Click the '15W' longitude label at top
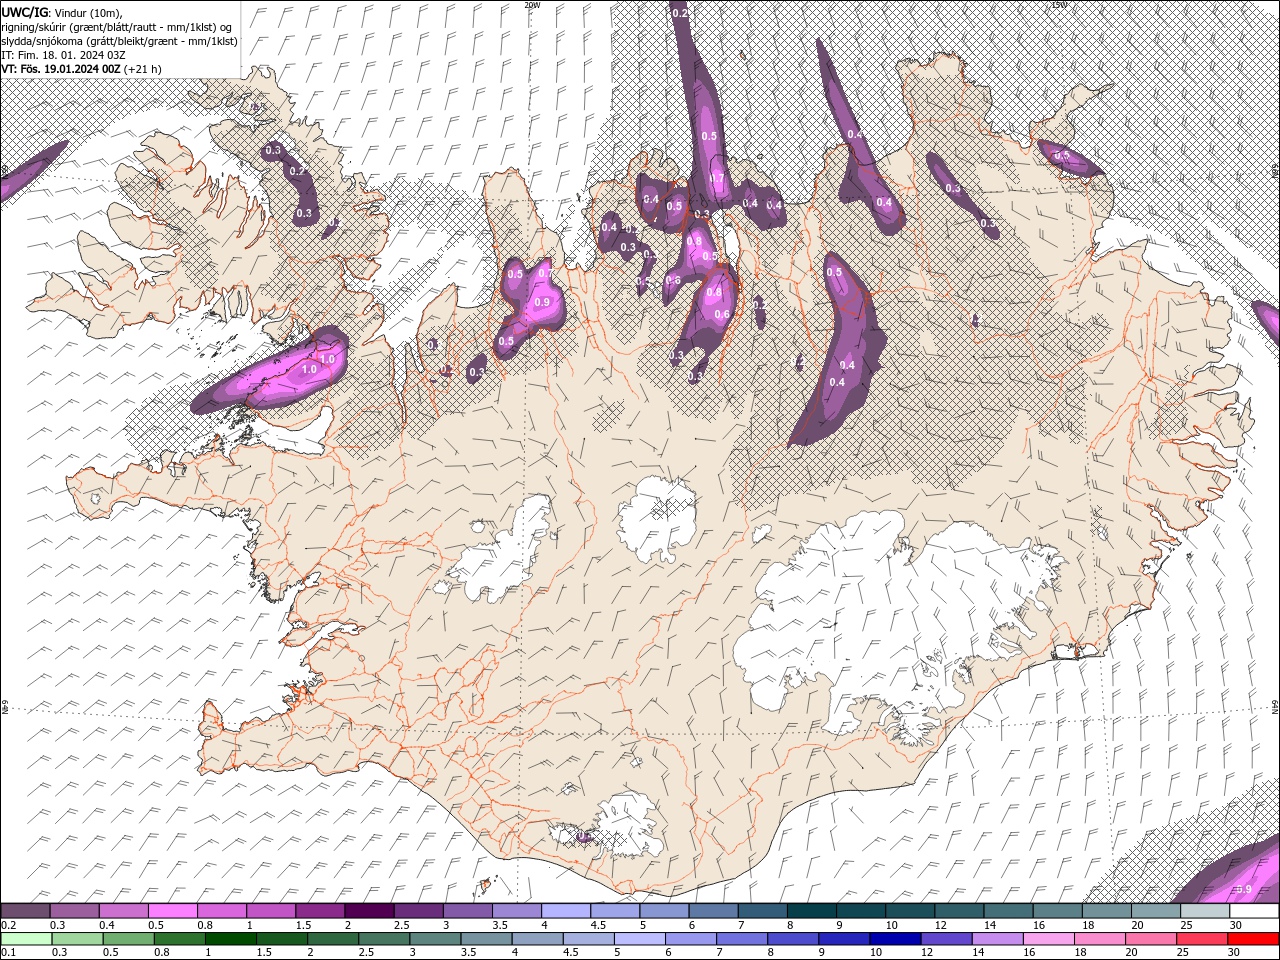 [1059, 5]
